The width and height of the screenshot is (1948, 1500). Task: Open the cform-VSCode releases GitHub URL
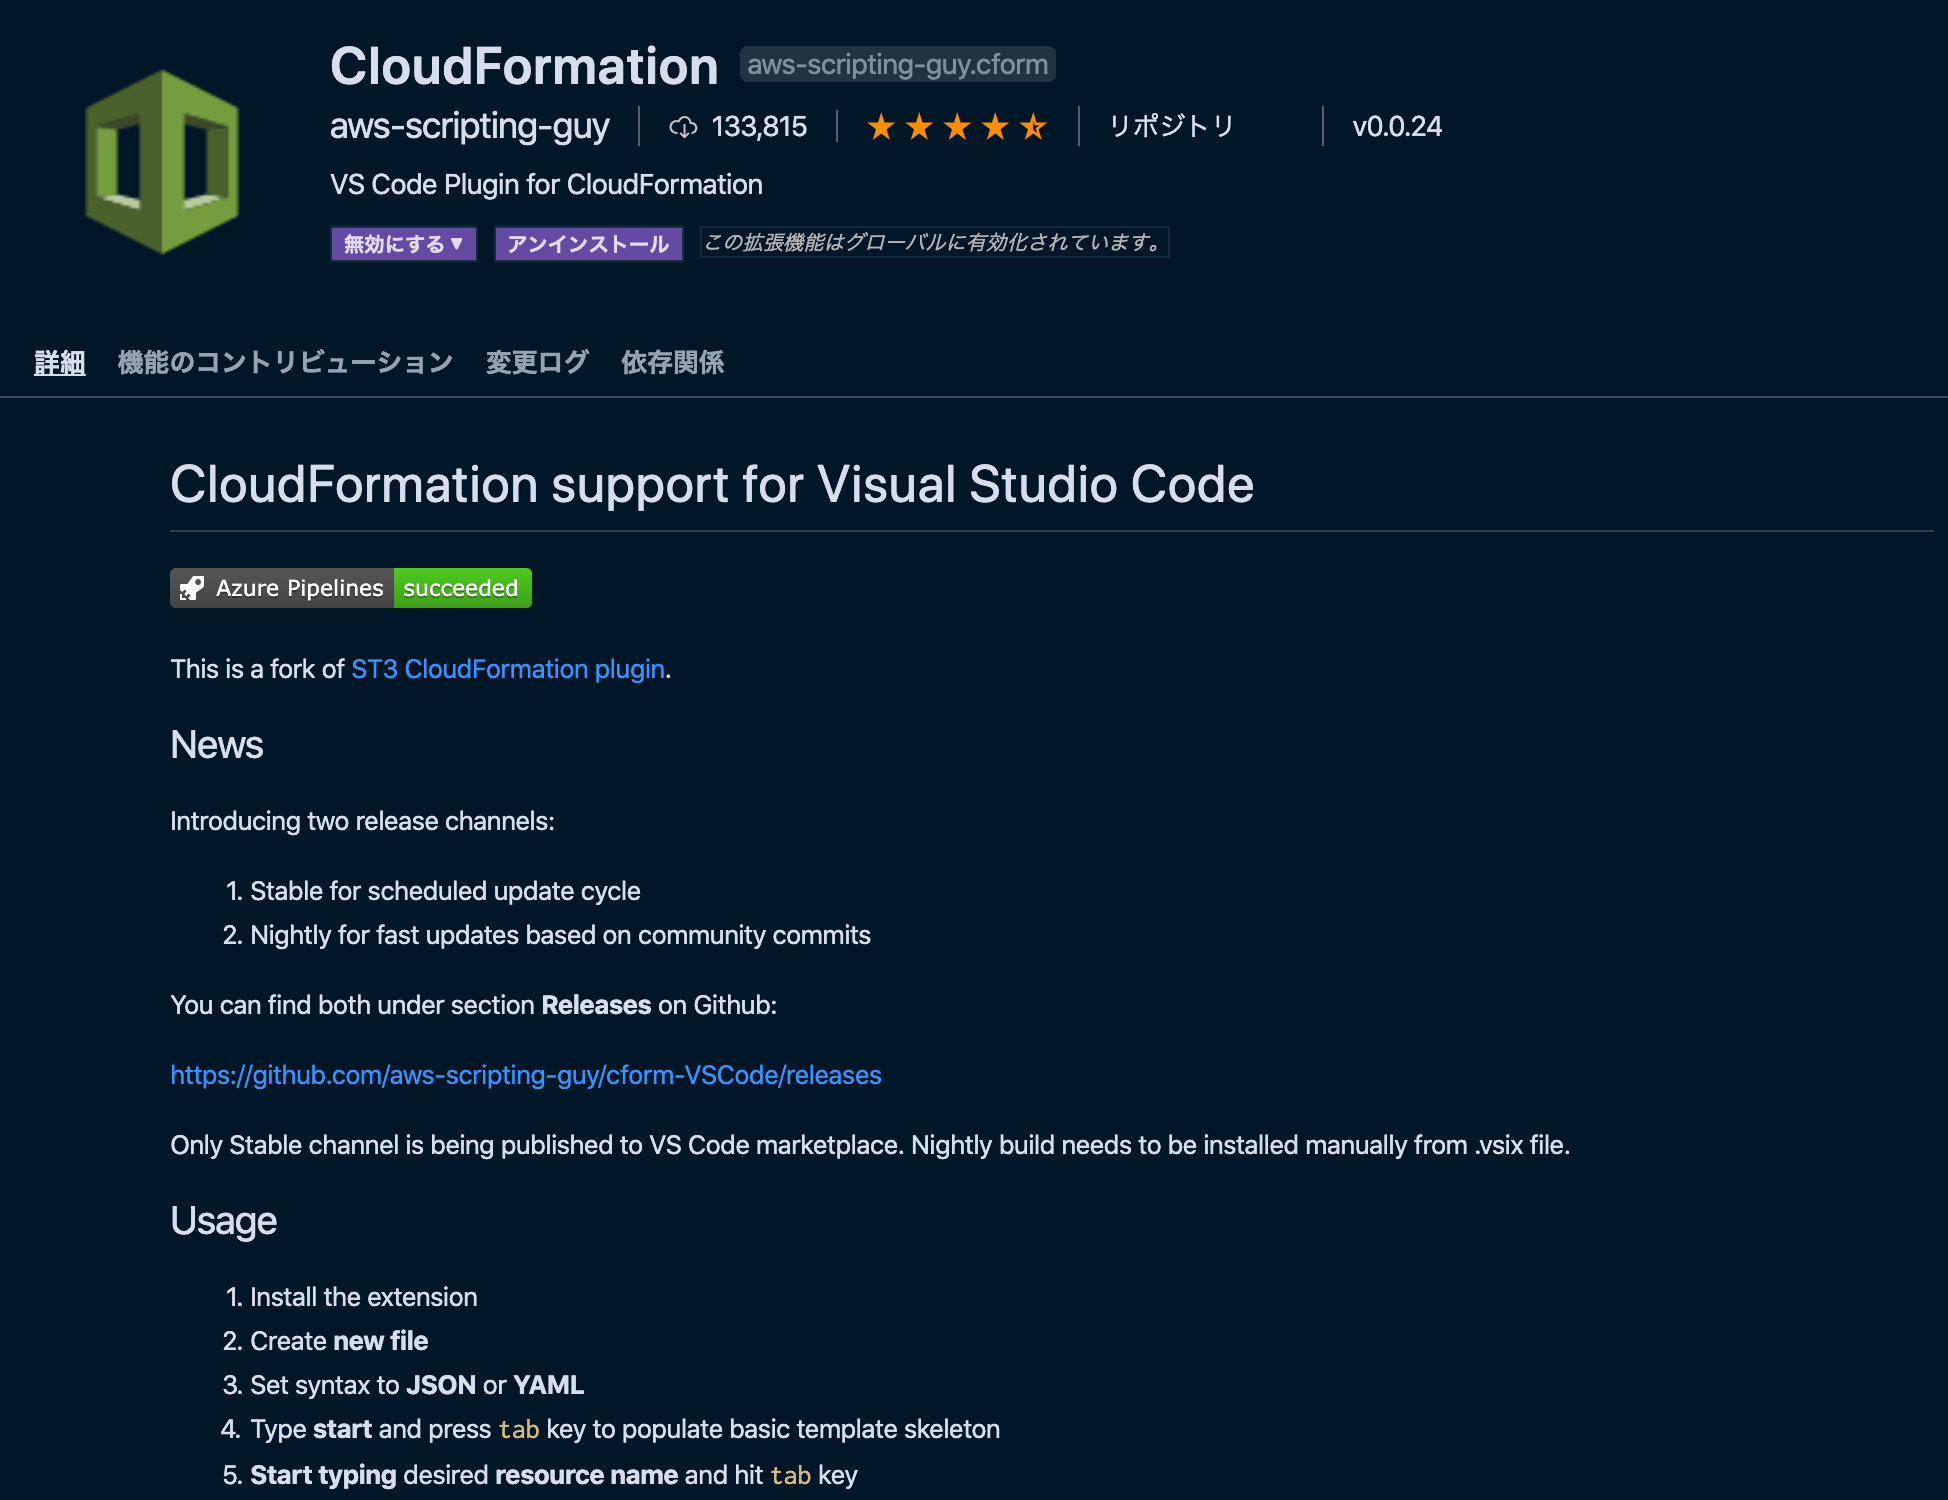click(x=526, y=1075)
